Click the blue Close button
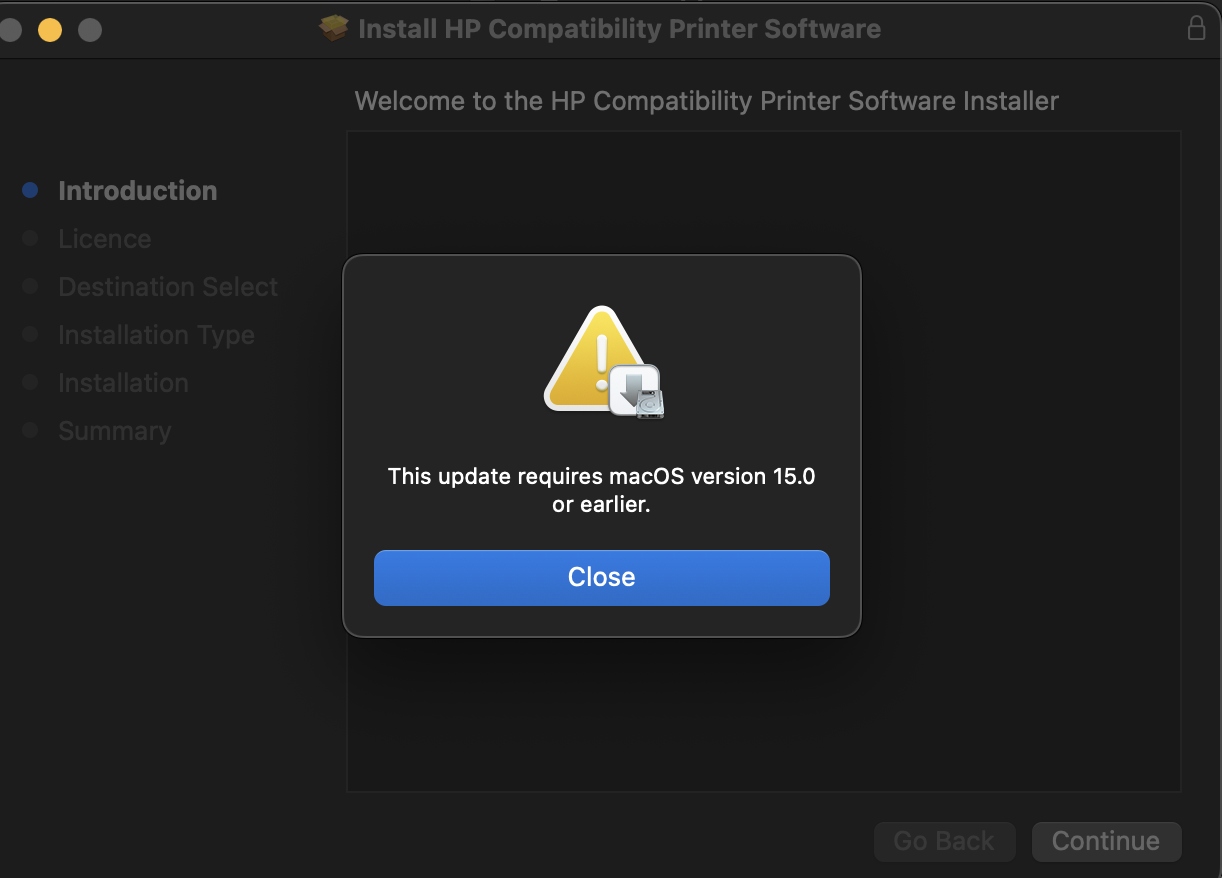This screenshot has width=1222, height=878. [601, 577]
